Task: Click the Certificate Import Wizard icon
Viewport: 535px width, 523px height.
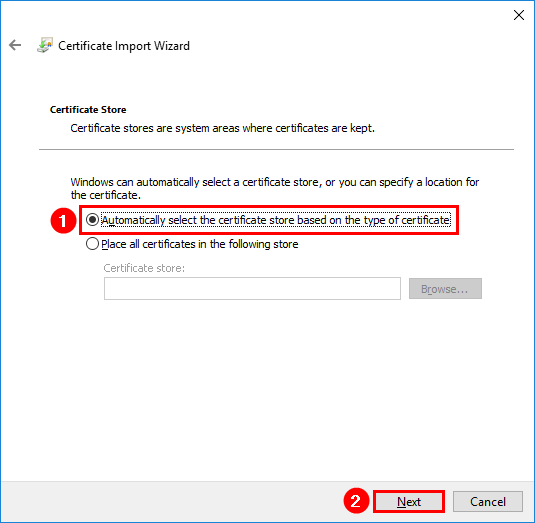Action: pos(45,45)
